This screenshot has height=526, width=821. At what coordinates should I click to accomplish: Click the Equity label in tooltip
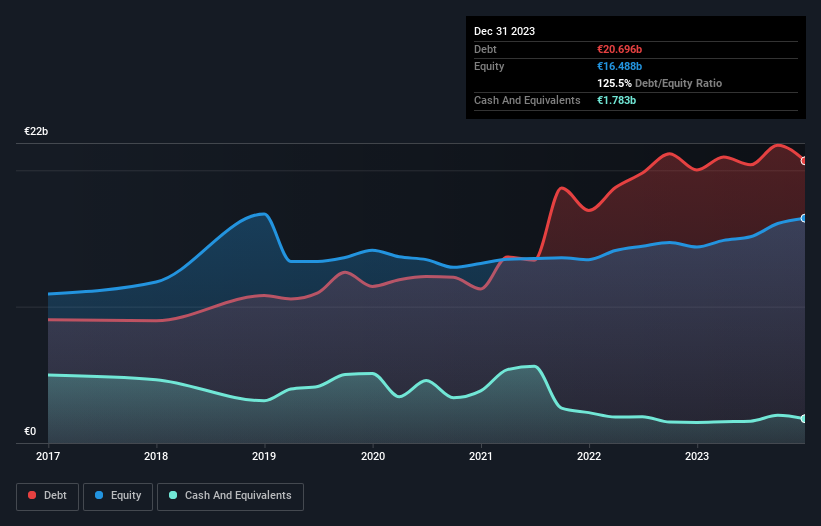pyautogui.click(x=489, y=66)
